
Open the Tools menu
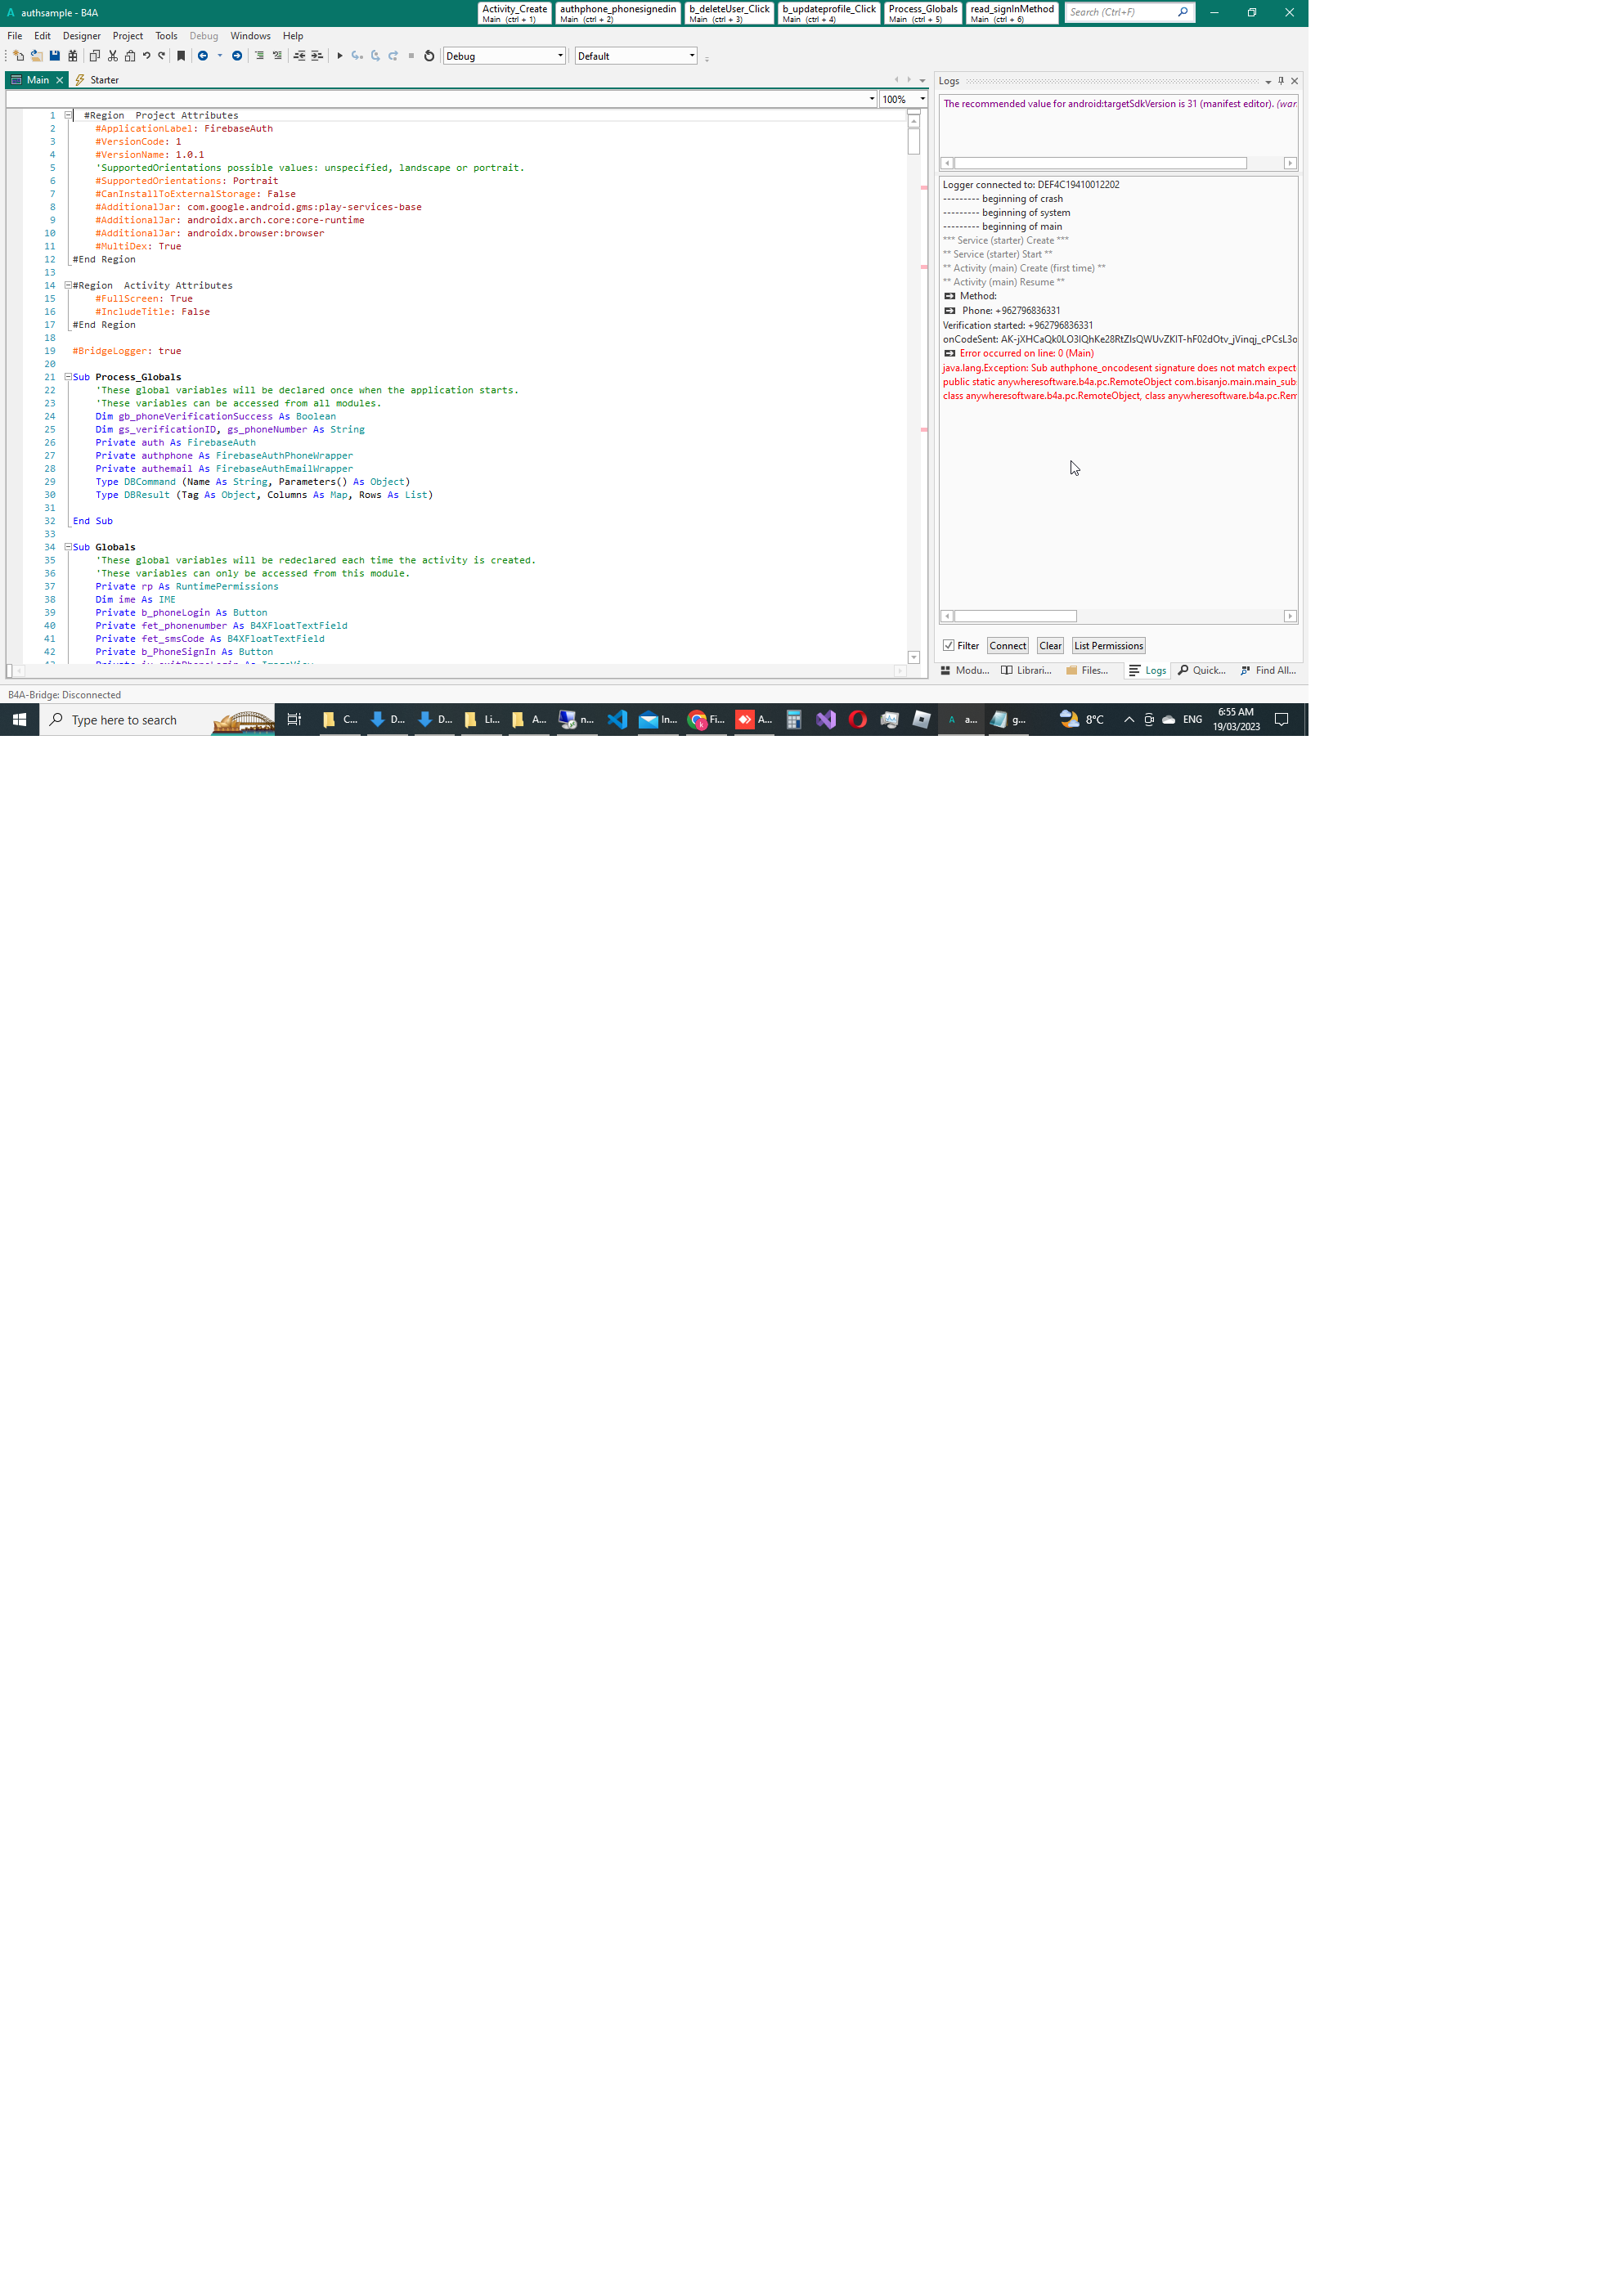(166, 35)
